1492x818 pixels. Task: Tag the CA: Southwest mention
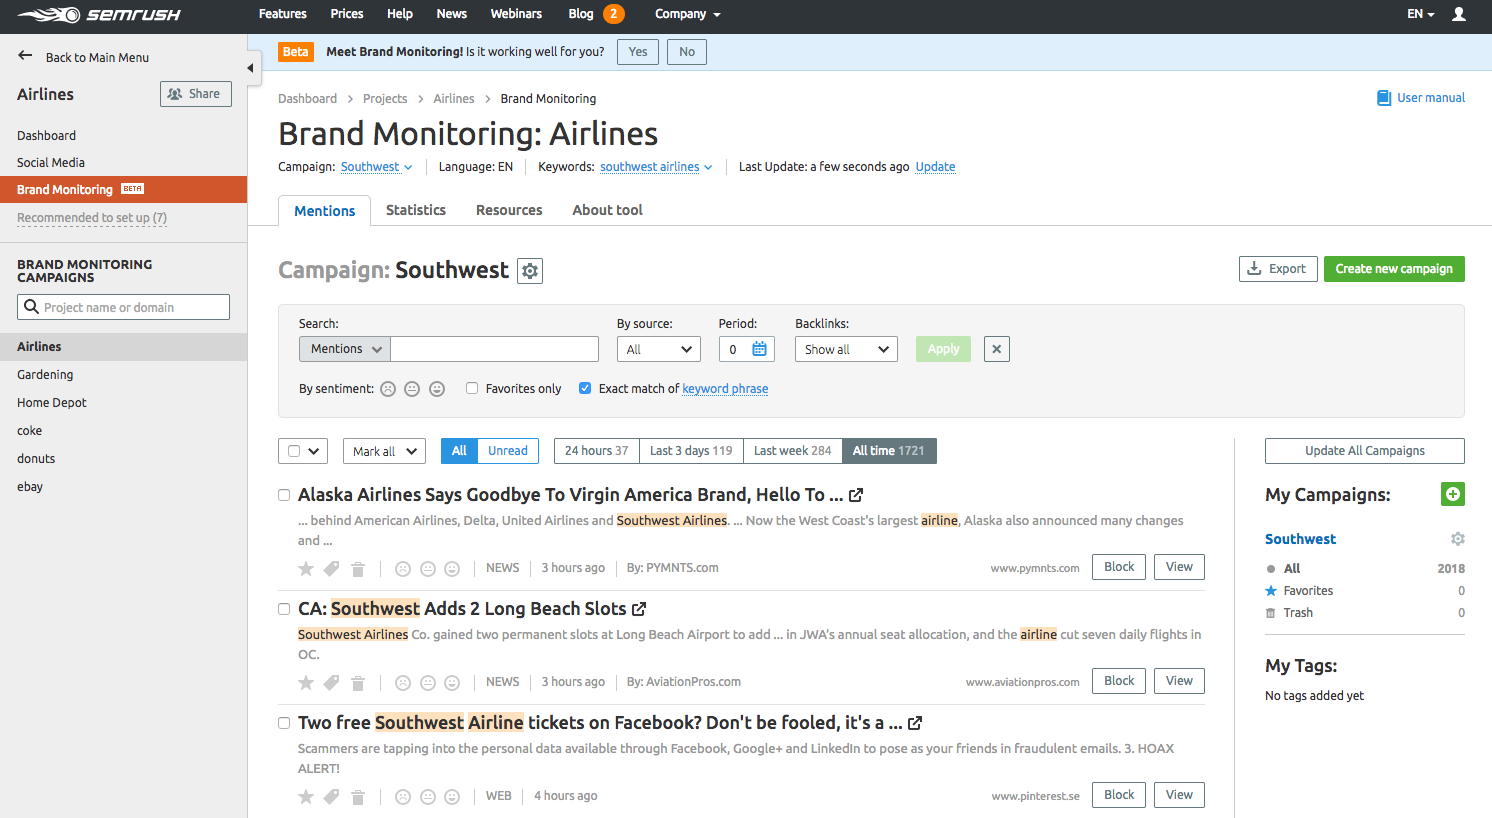(x=331, y=683)
